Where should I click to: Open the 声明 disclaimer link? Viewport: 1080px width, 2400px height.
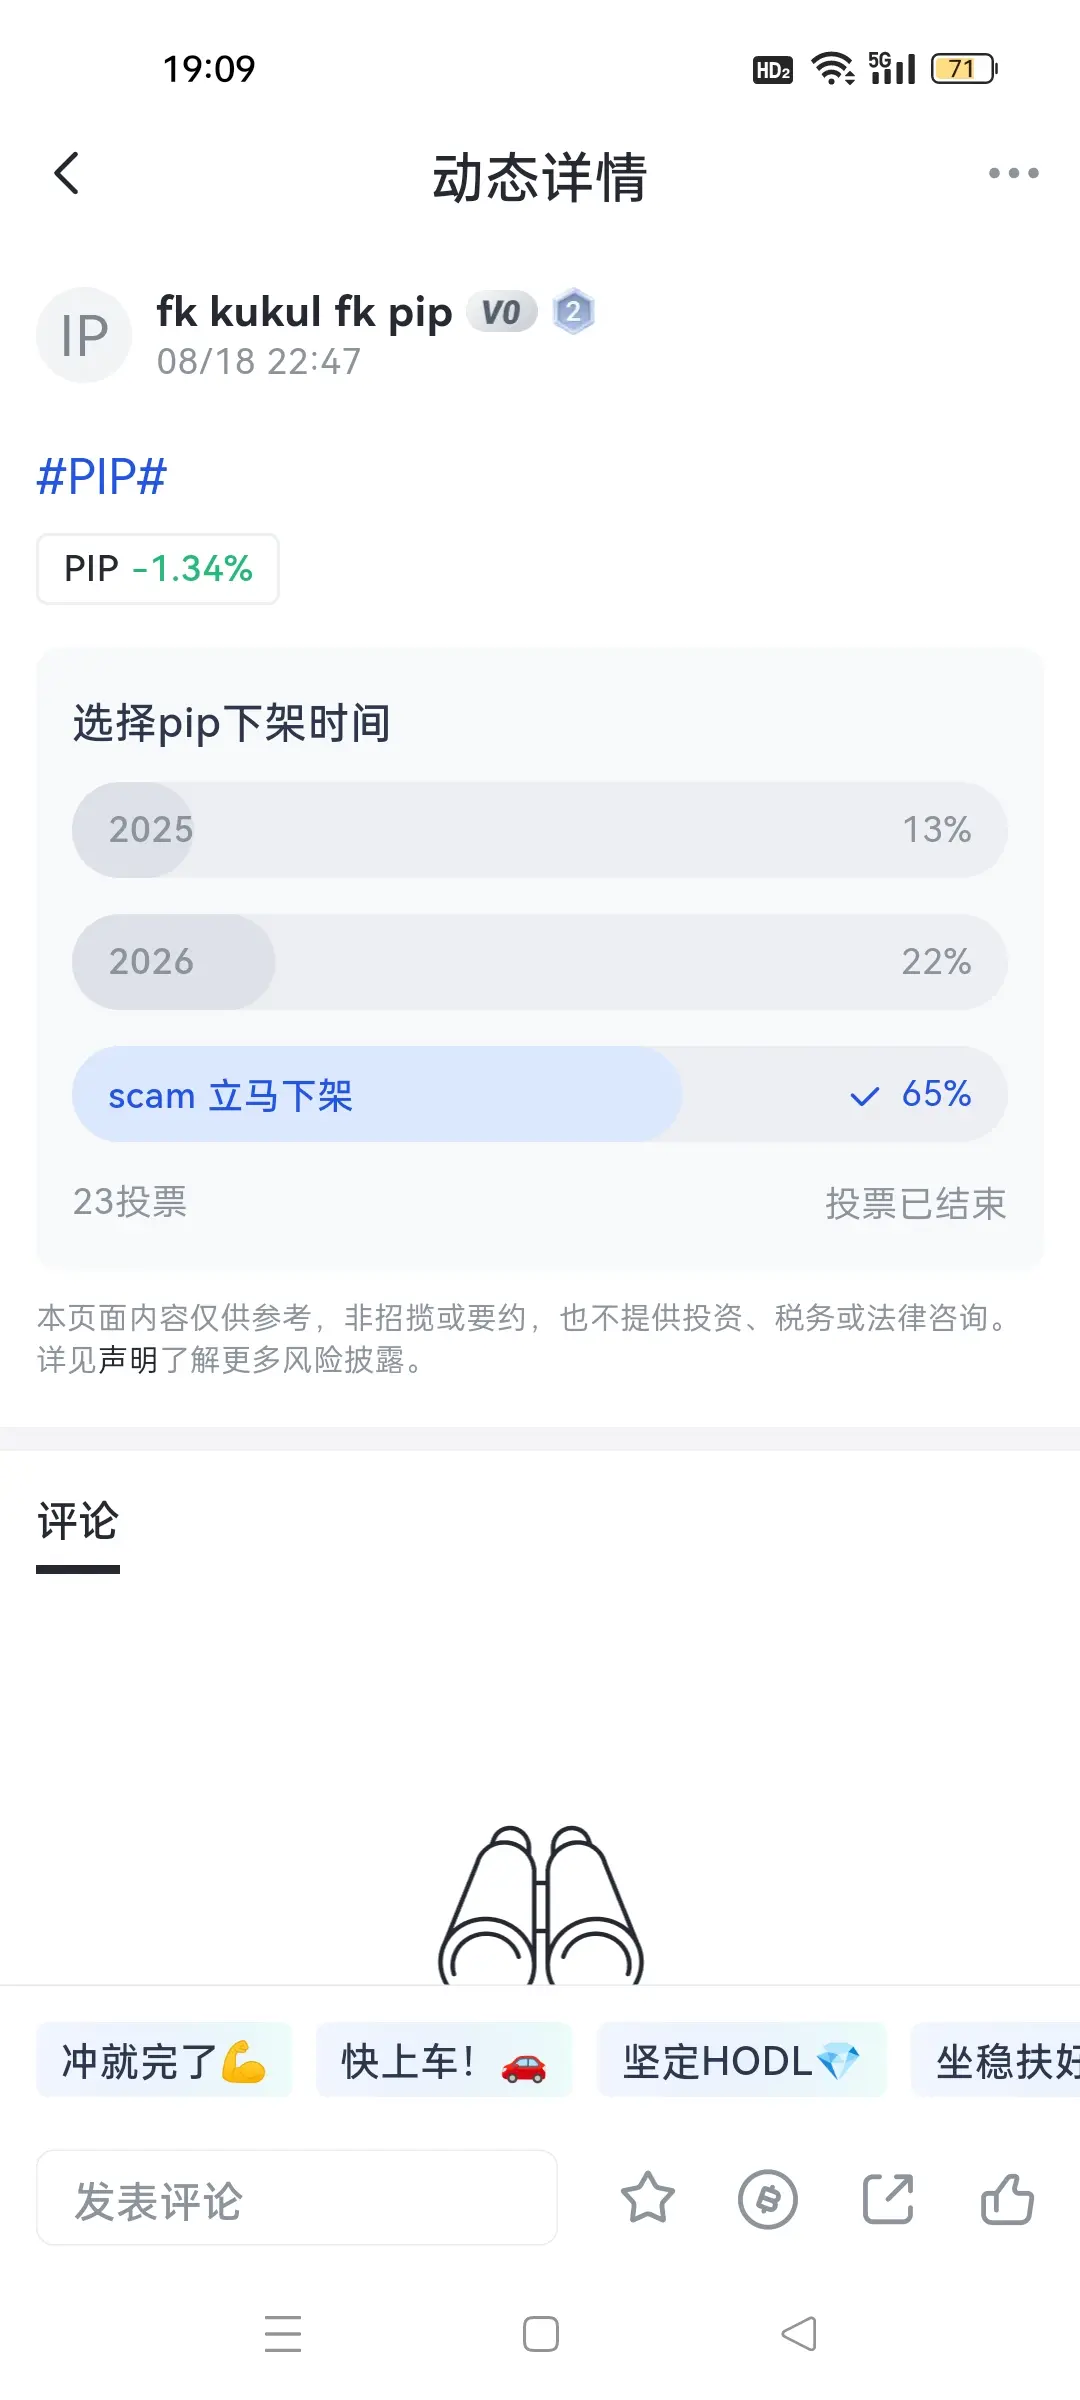[x=128, y=1360]
